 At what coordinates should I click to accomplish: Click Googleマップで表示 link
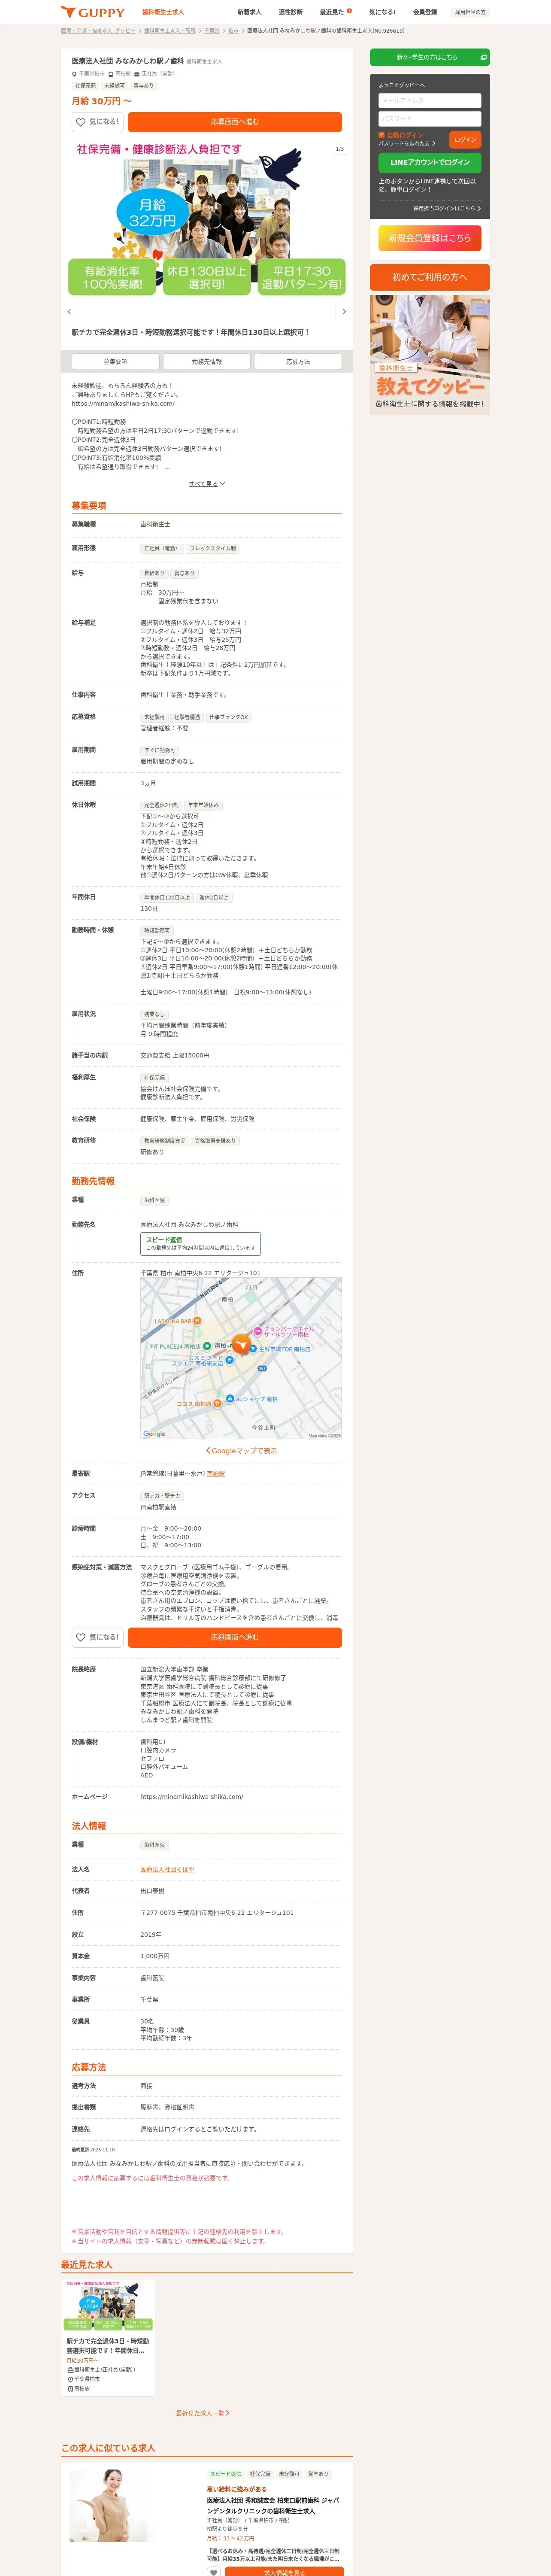241,1451
